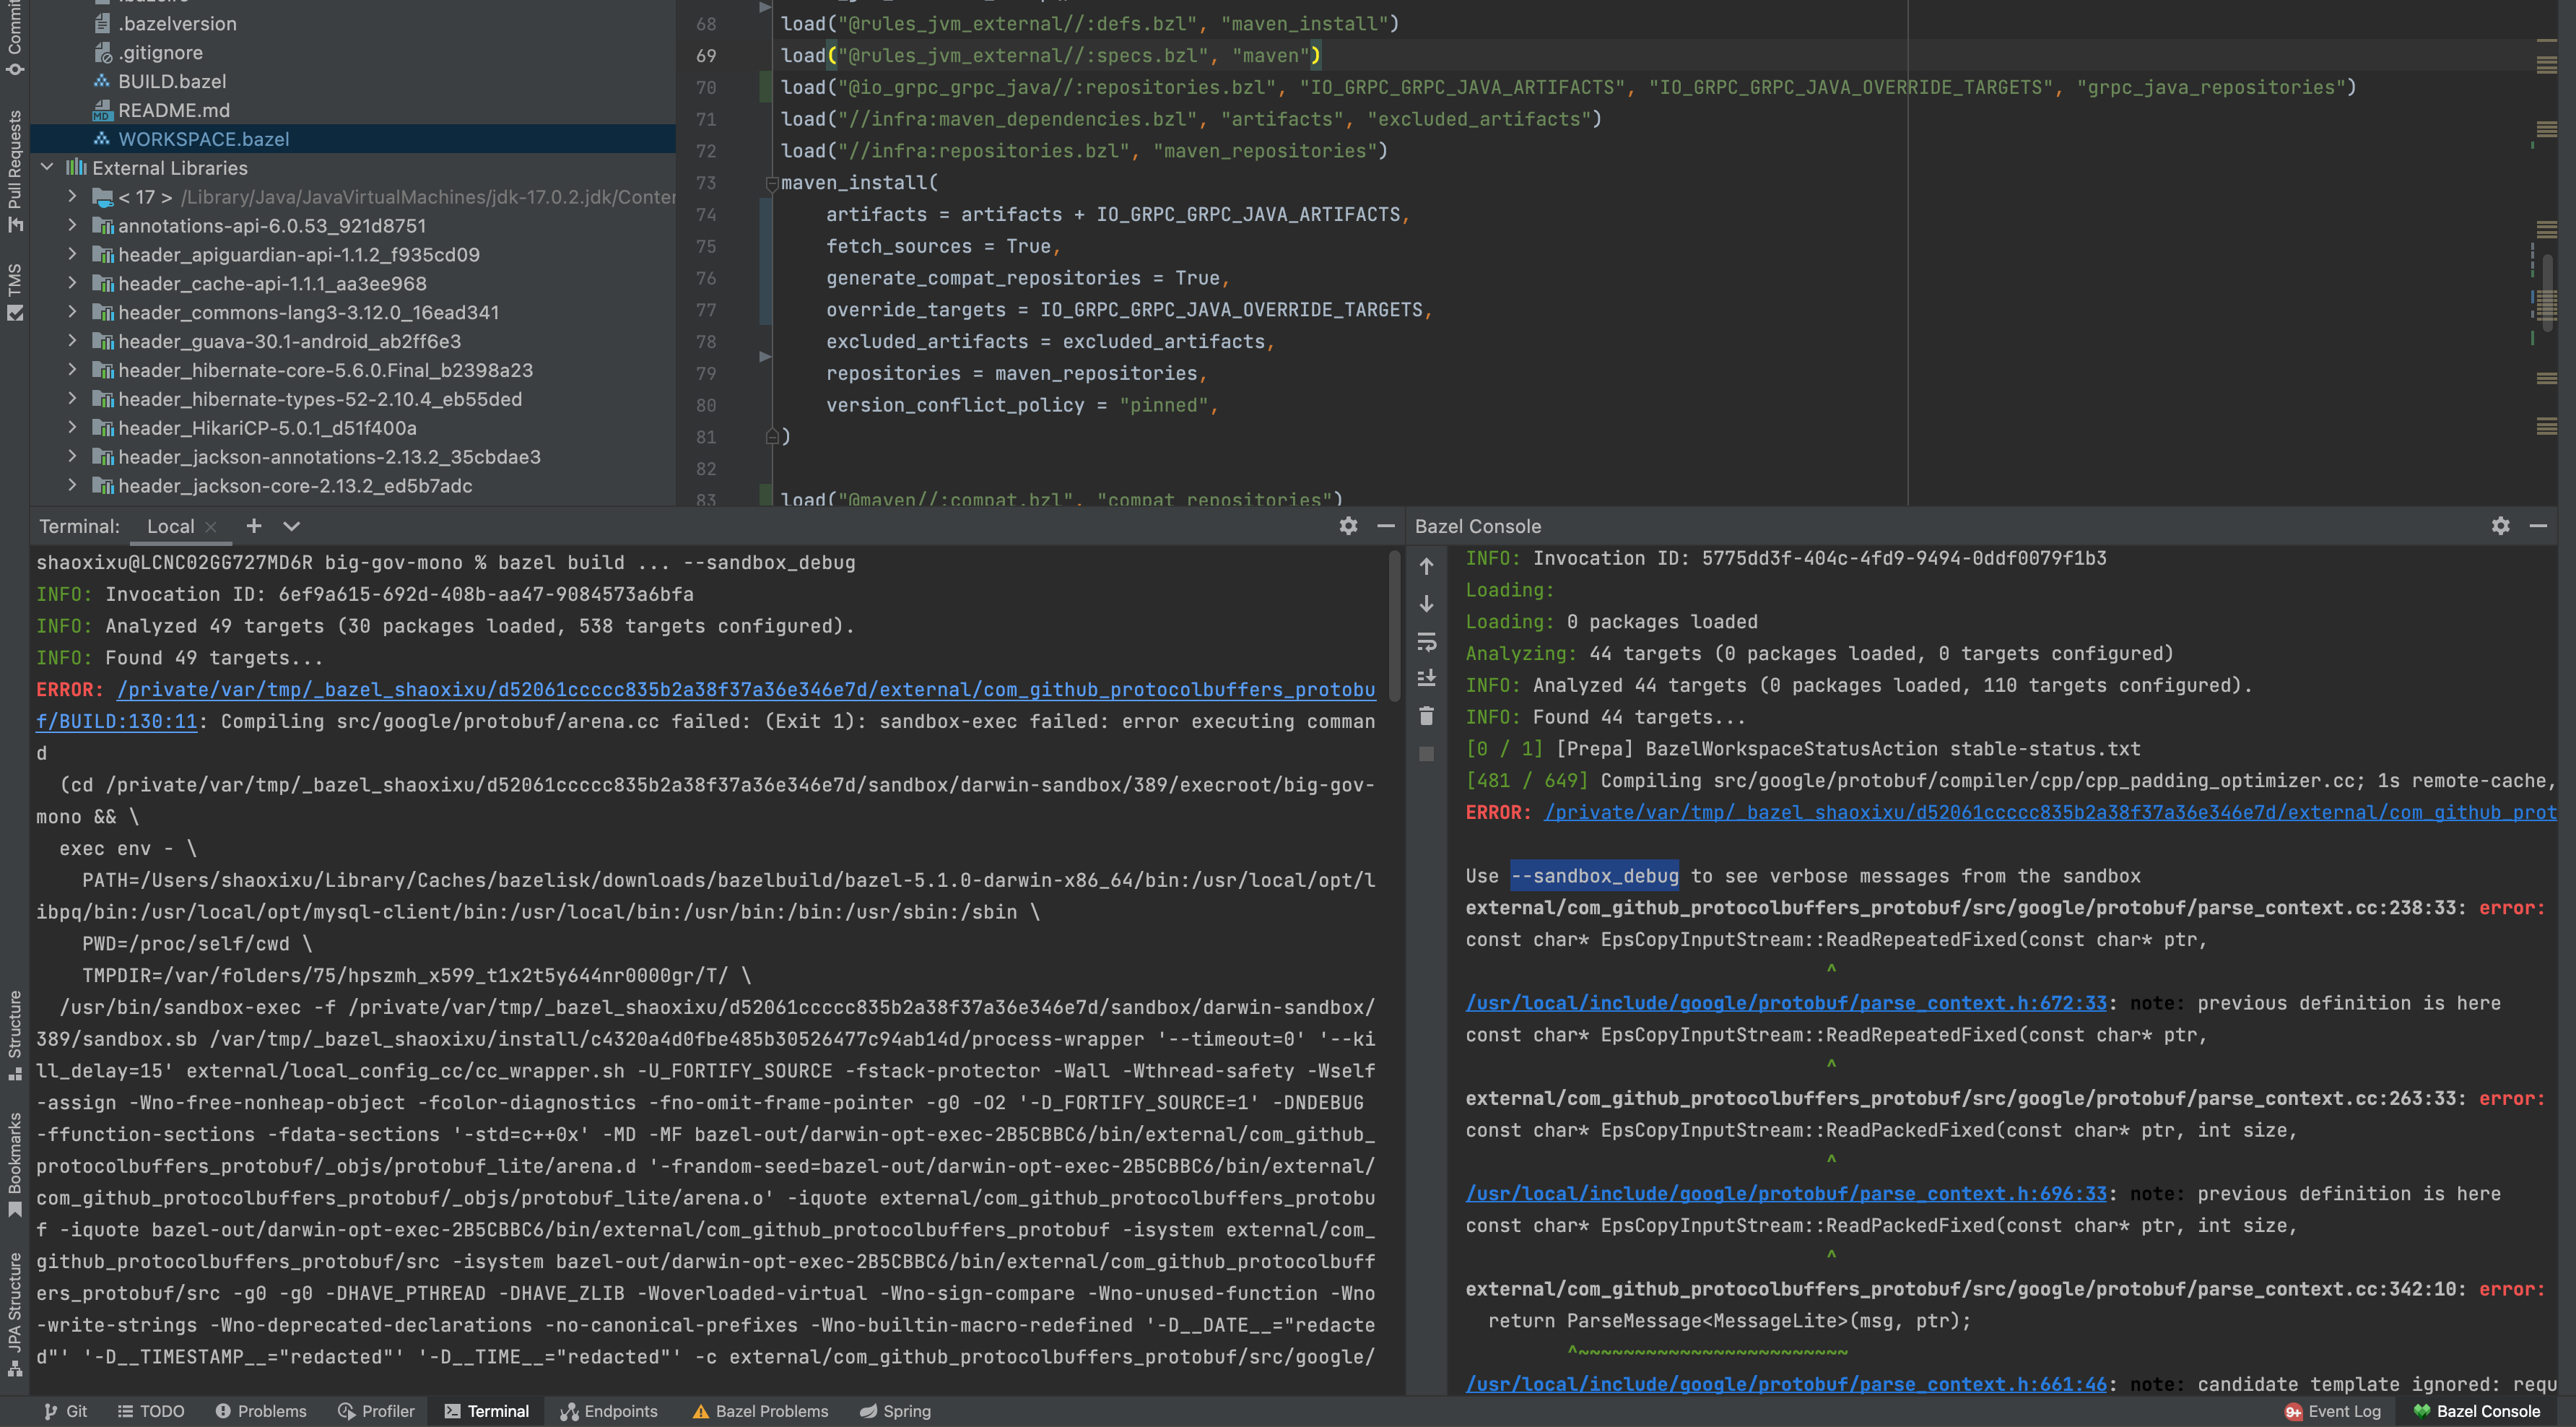Viewport: 2576px width, 1427px height.
Task: Open Bazel Console settings gear
Action: coord(2500,526)
